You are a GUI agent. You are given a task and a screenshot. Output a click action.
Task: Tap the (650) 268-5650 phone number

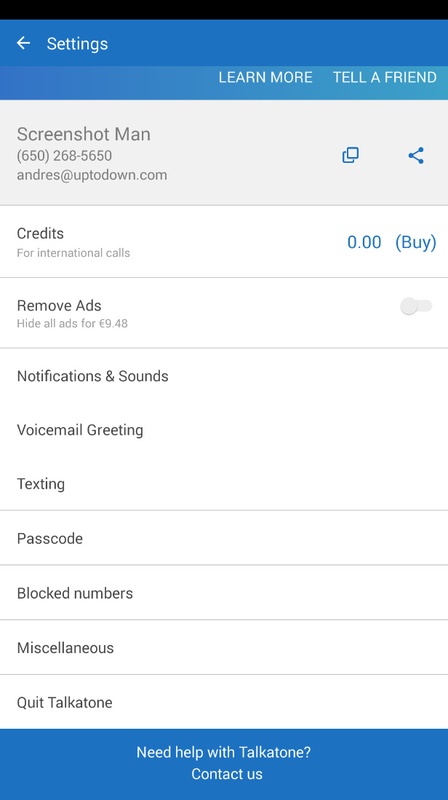[64, 156]
